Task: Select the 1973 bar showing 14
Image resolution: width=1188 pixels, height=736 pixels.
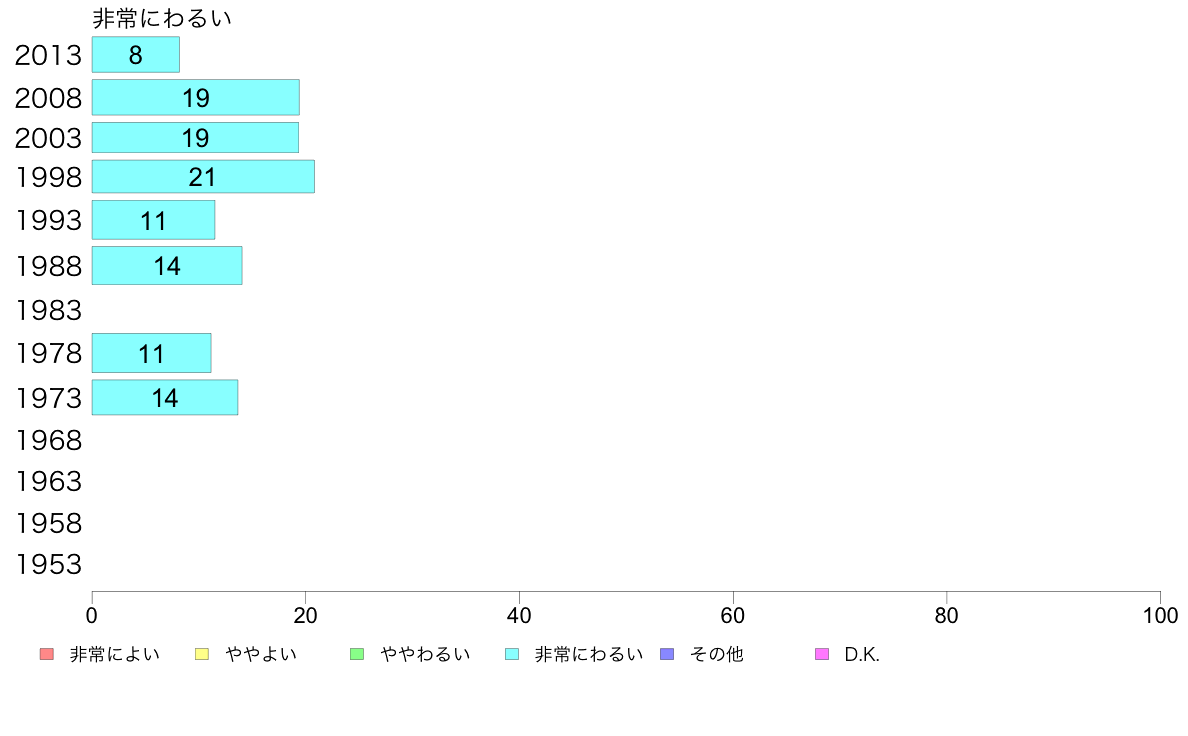Action: pos(164,397)
